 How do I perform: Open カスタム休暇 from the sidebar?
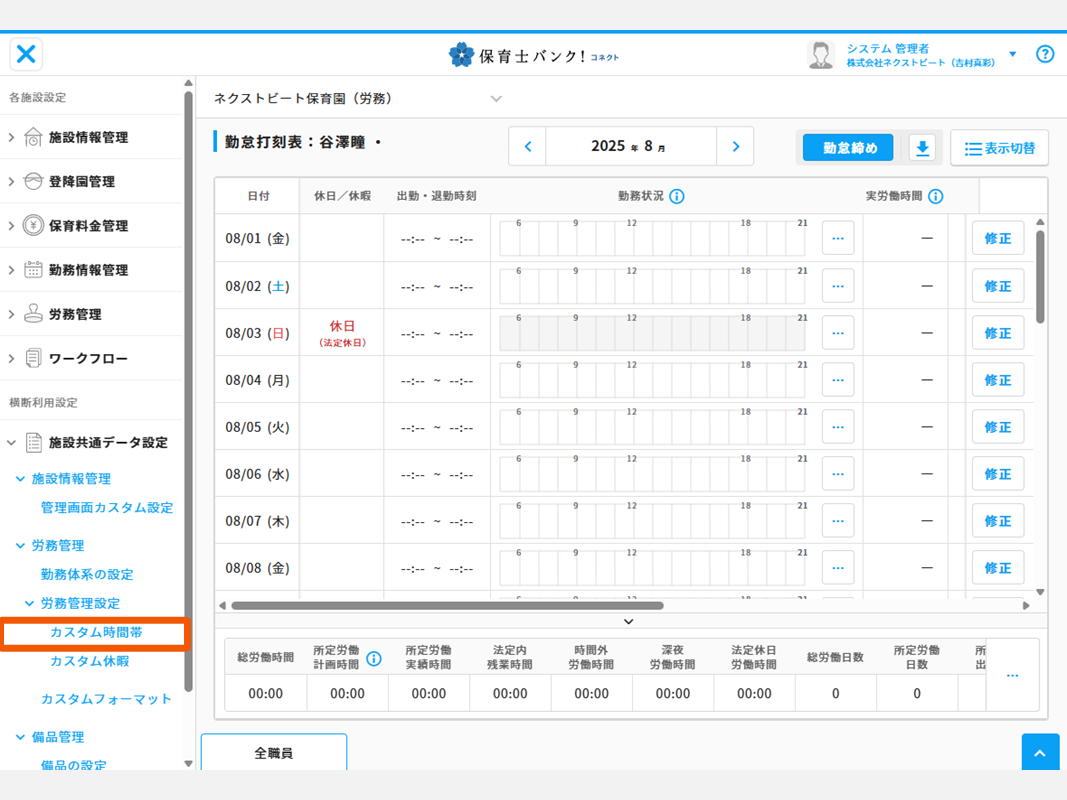click(89, 661)
